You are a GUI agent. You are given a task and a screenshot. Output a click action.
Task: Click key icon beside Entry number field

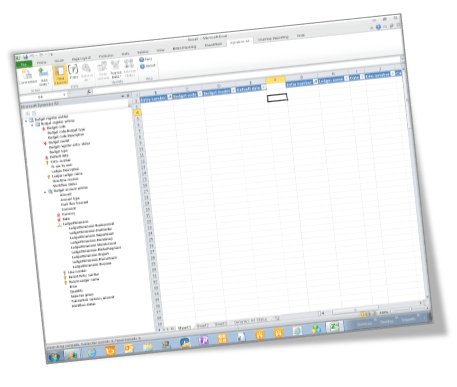point(47,162)
